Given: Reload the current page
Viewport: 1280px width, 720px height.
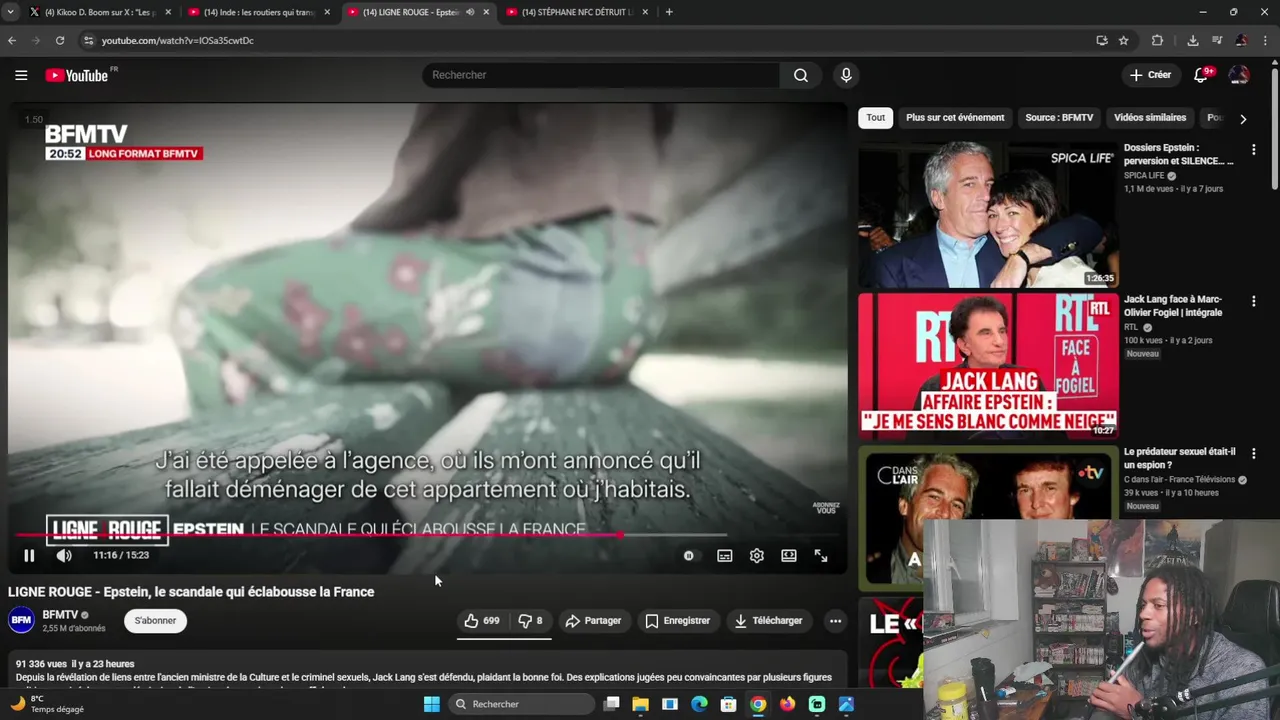Looking at the screenshot, I should (x=60, y=40).
